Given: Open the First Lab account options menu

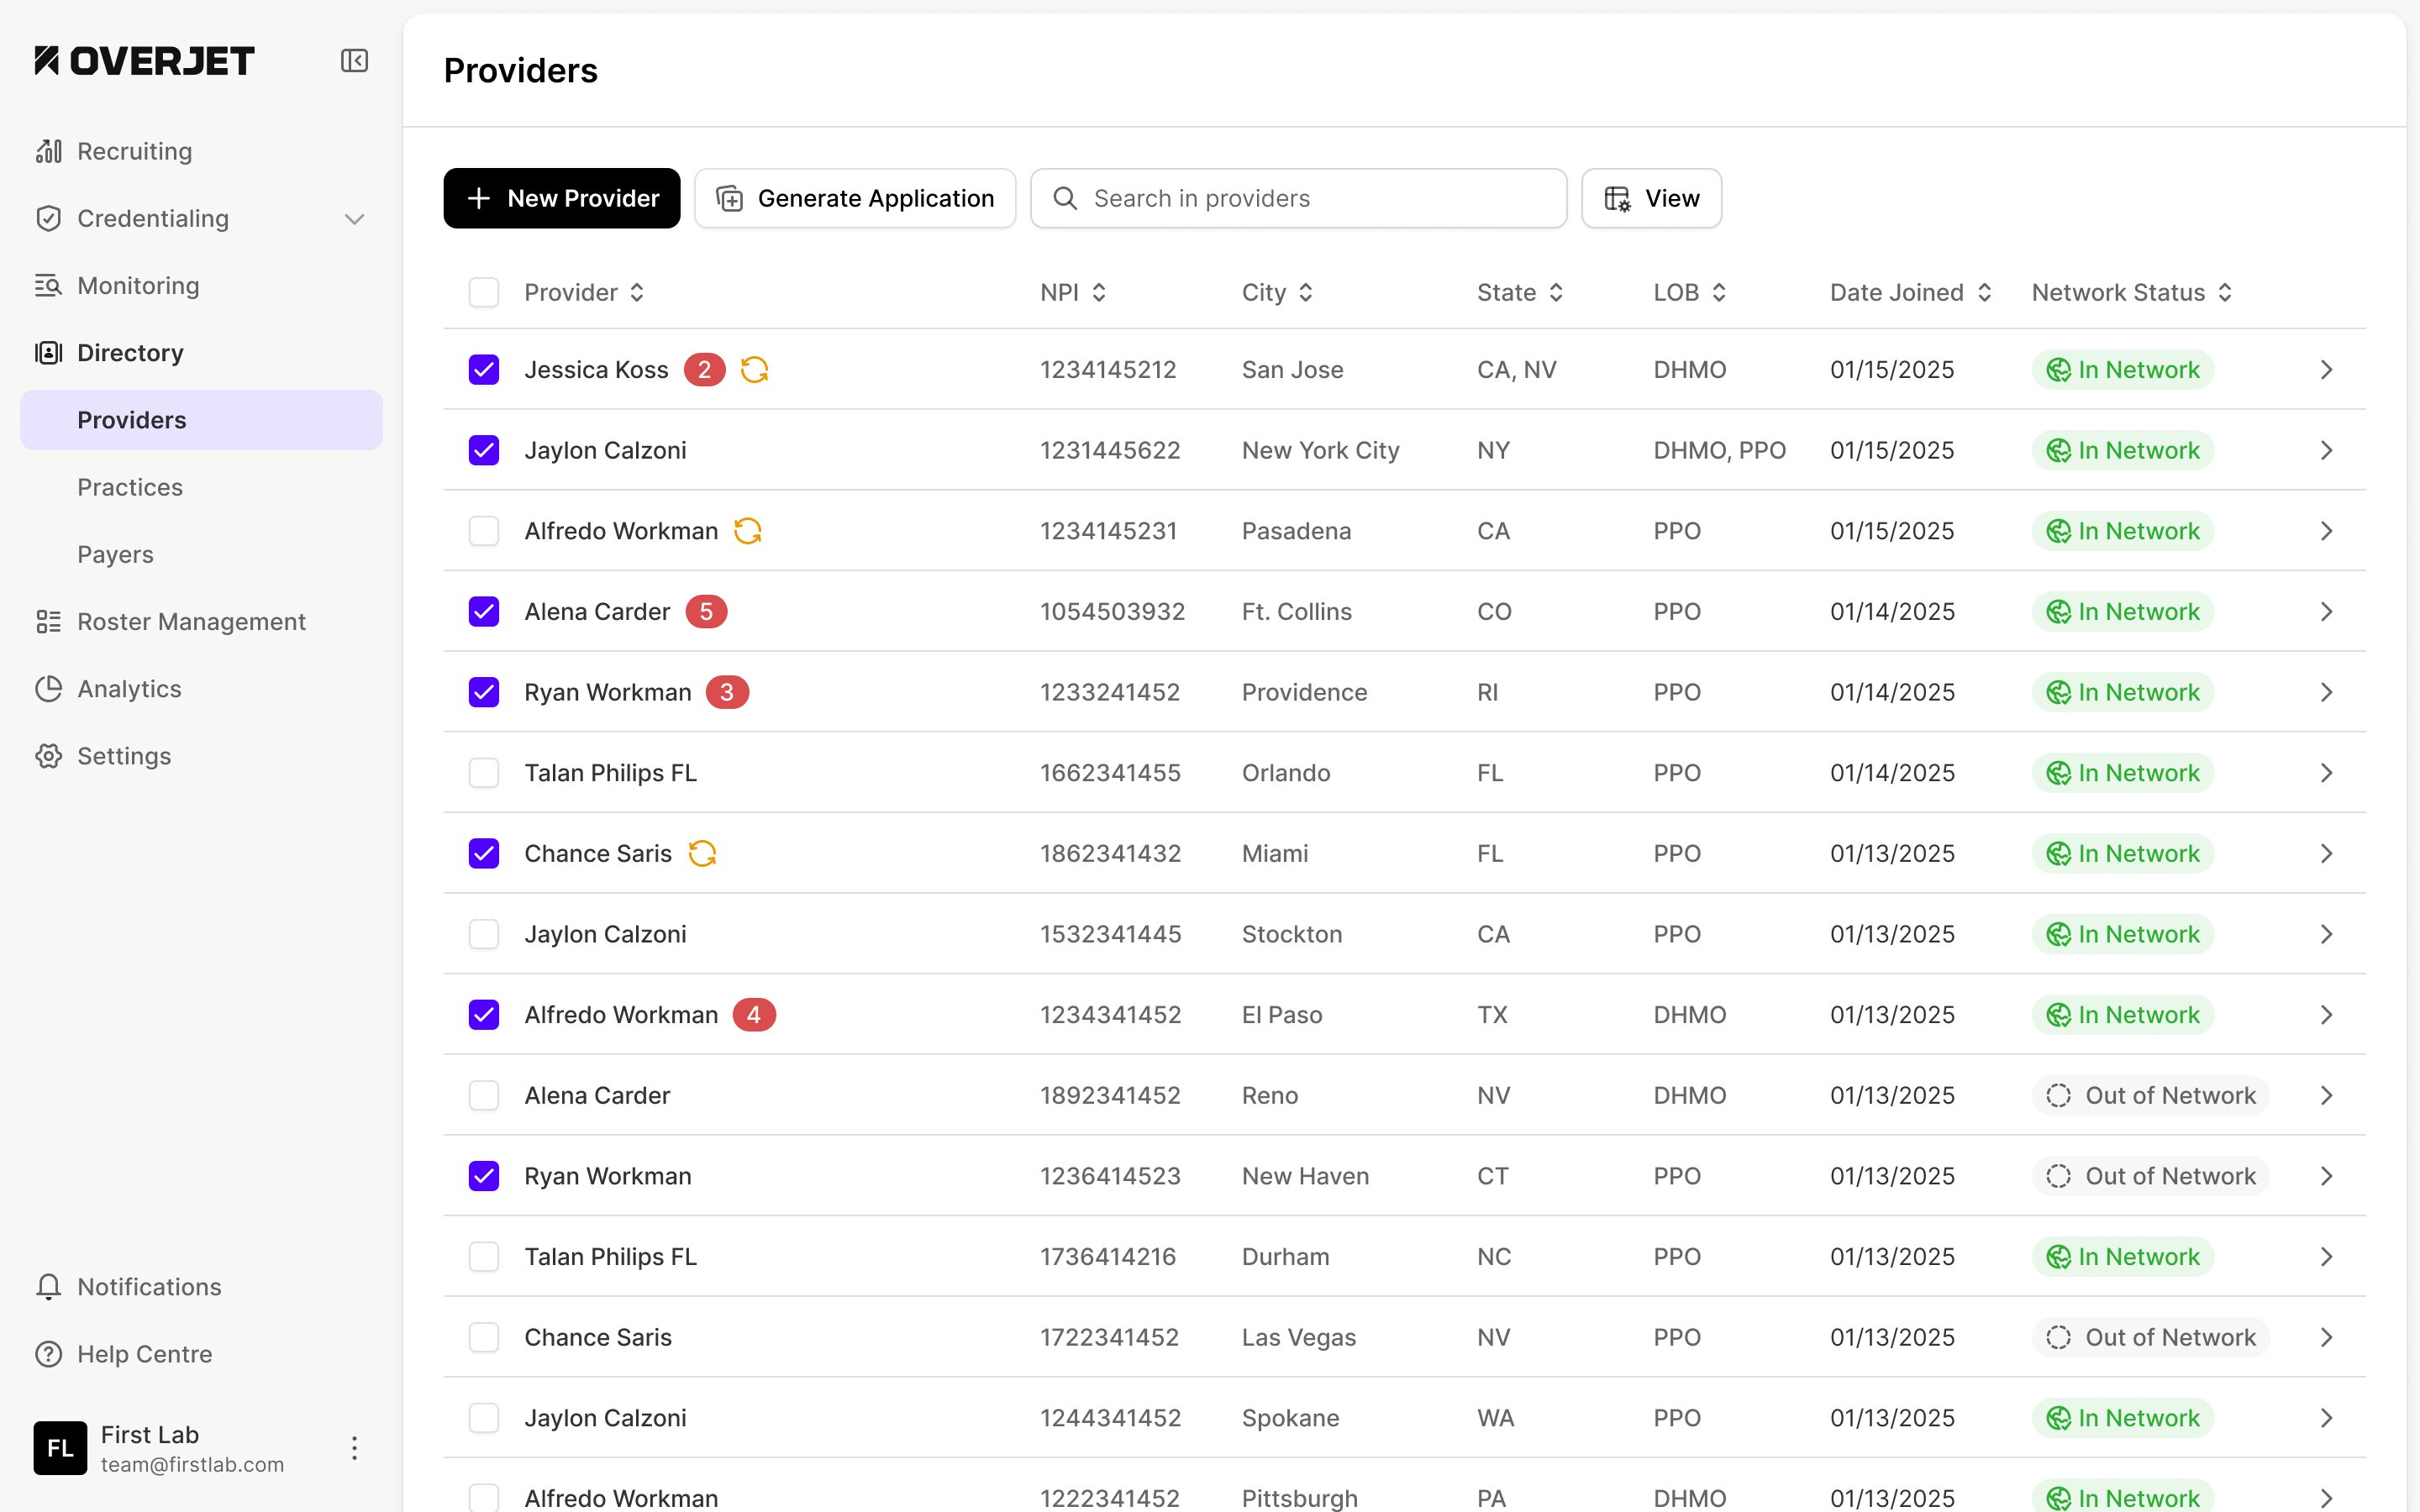Looking at the screenshot, I should 354,1448.
